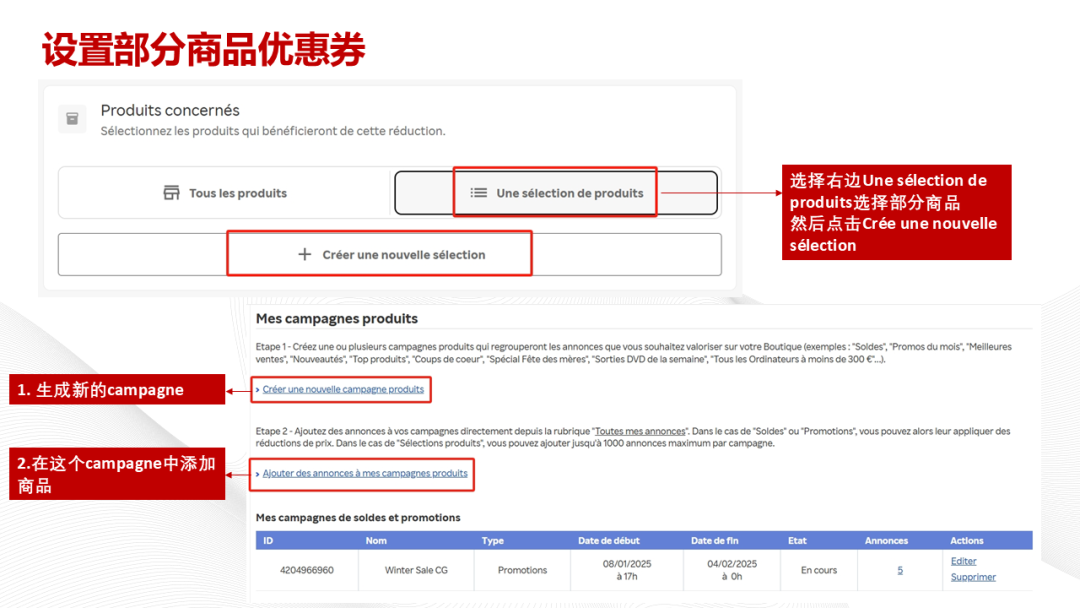Open the "5" link under Annonces
Screen dimensions: 1080x608
(899, 570)
